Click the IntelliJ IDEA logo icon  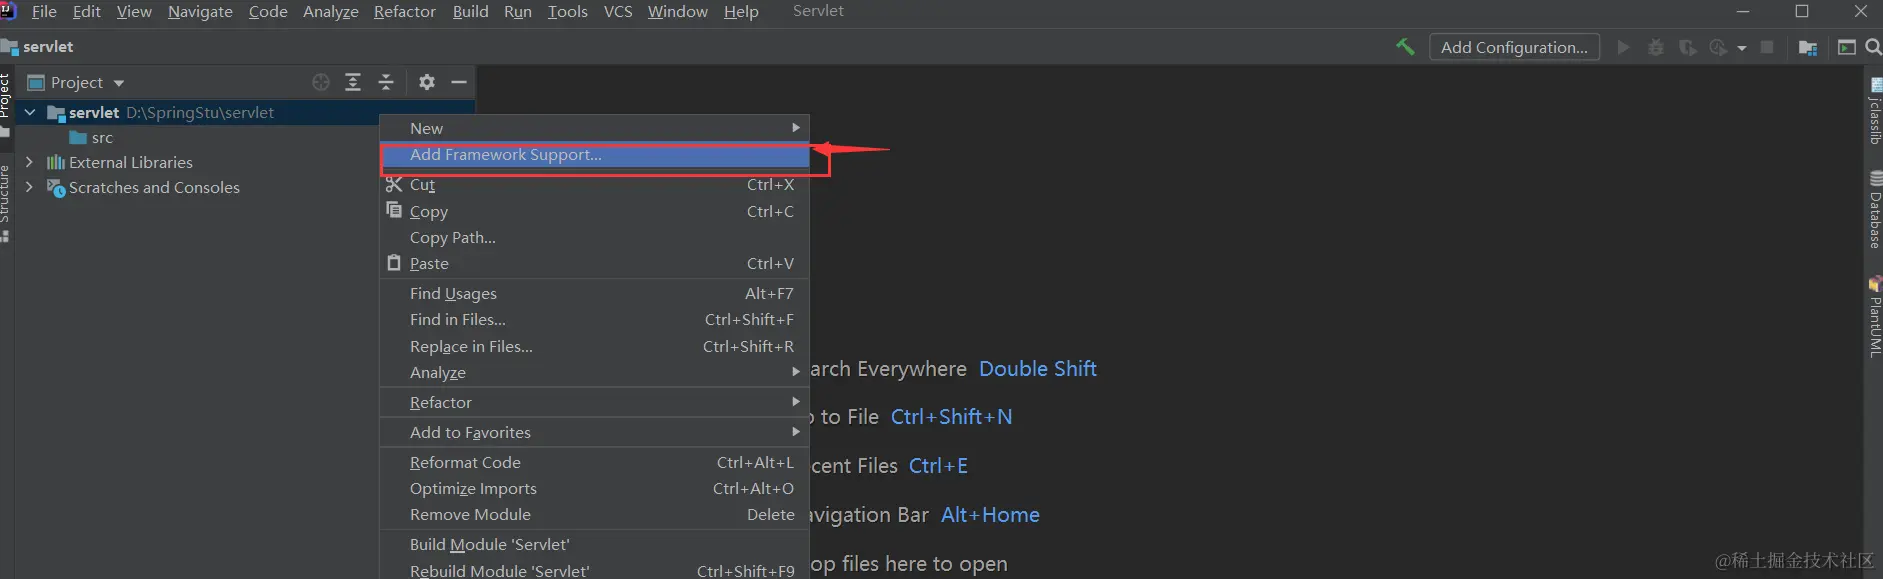8,11
